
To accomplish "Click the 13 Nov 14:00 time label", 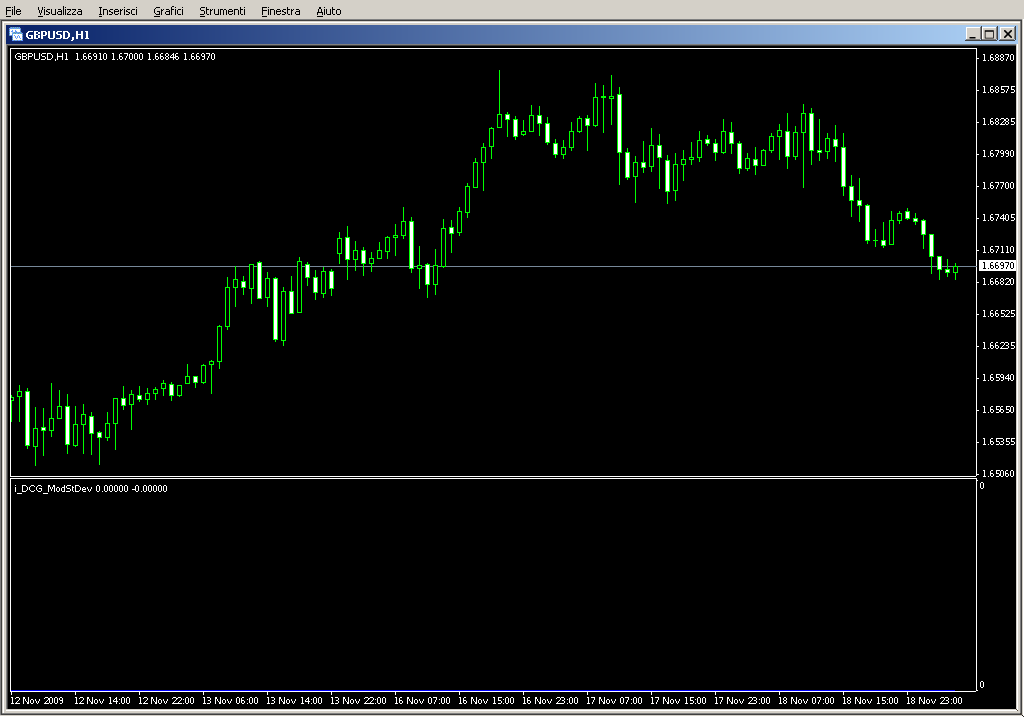I will pyautogui.click(x=295, y=701).
